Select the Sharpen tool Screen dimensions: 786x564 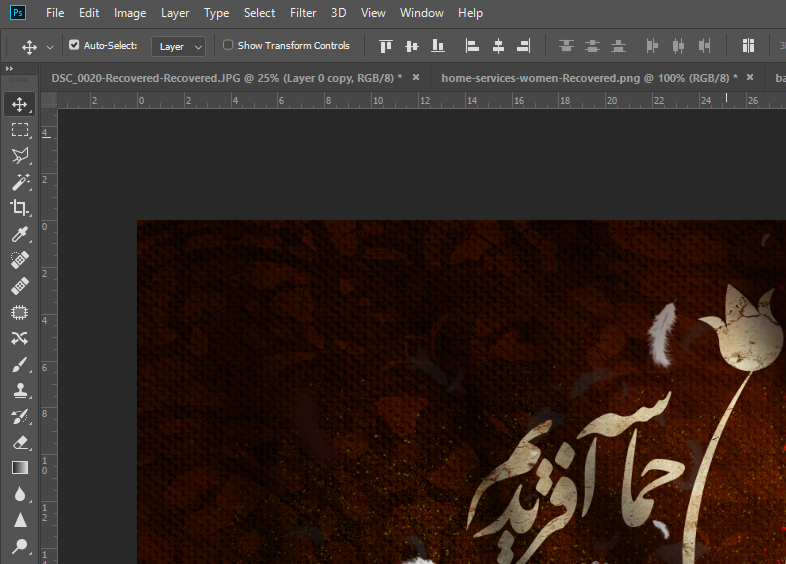point(20,520)
